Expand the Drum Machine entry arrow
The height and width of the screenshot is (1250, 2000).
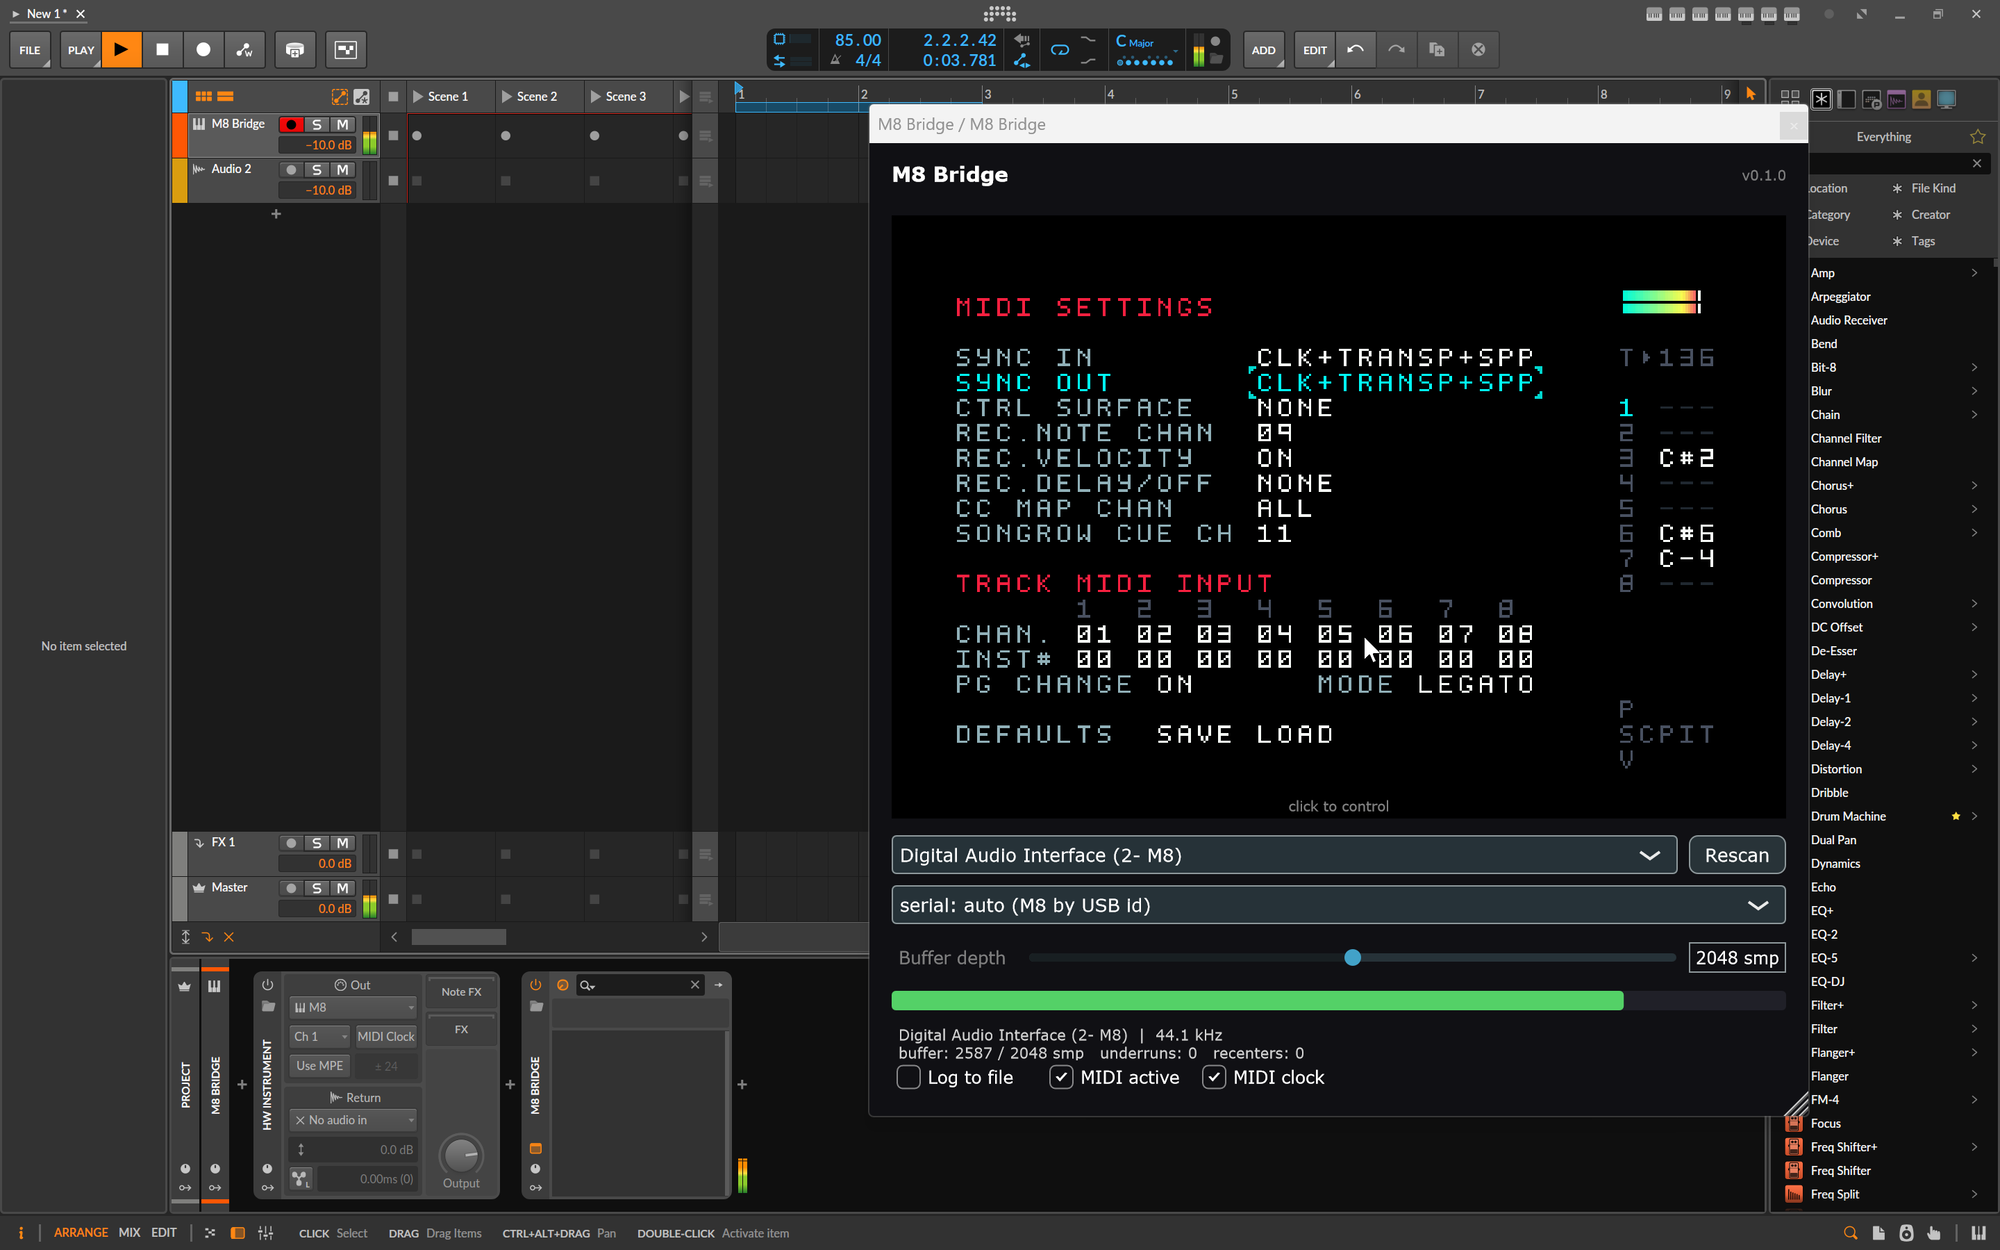click(1974, 816)
